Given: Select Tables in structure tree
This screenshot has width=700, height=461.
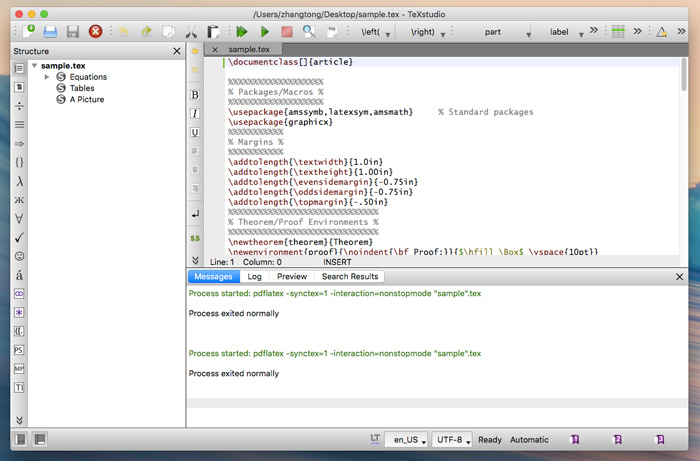Looking at the screenshot, I should coord(82,88).
